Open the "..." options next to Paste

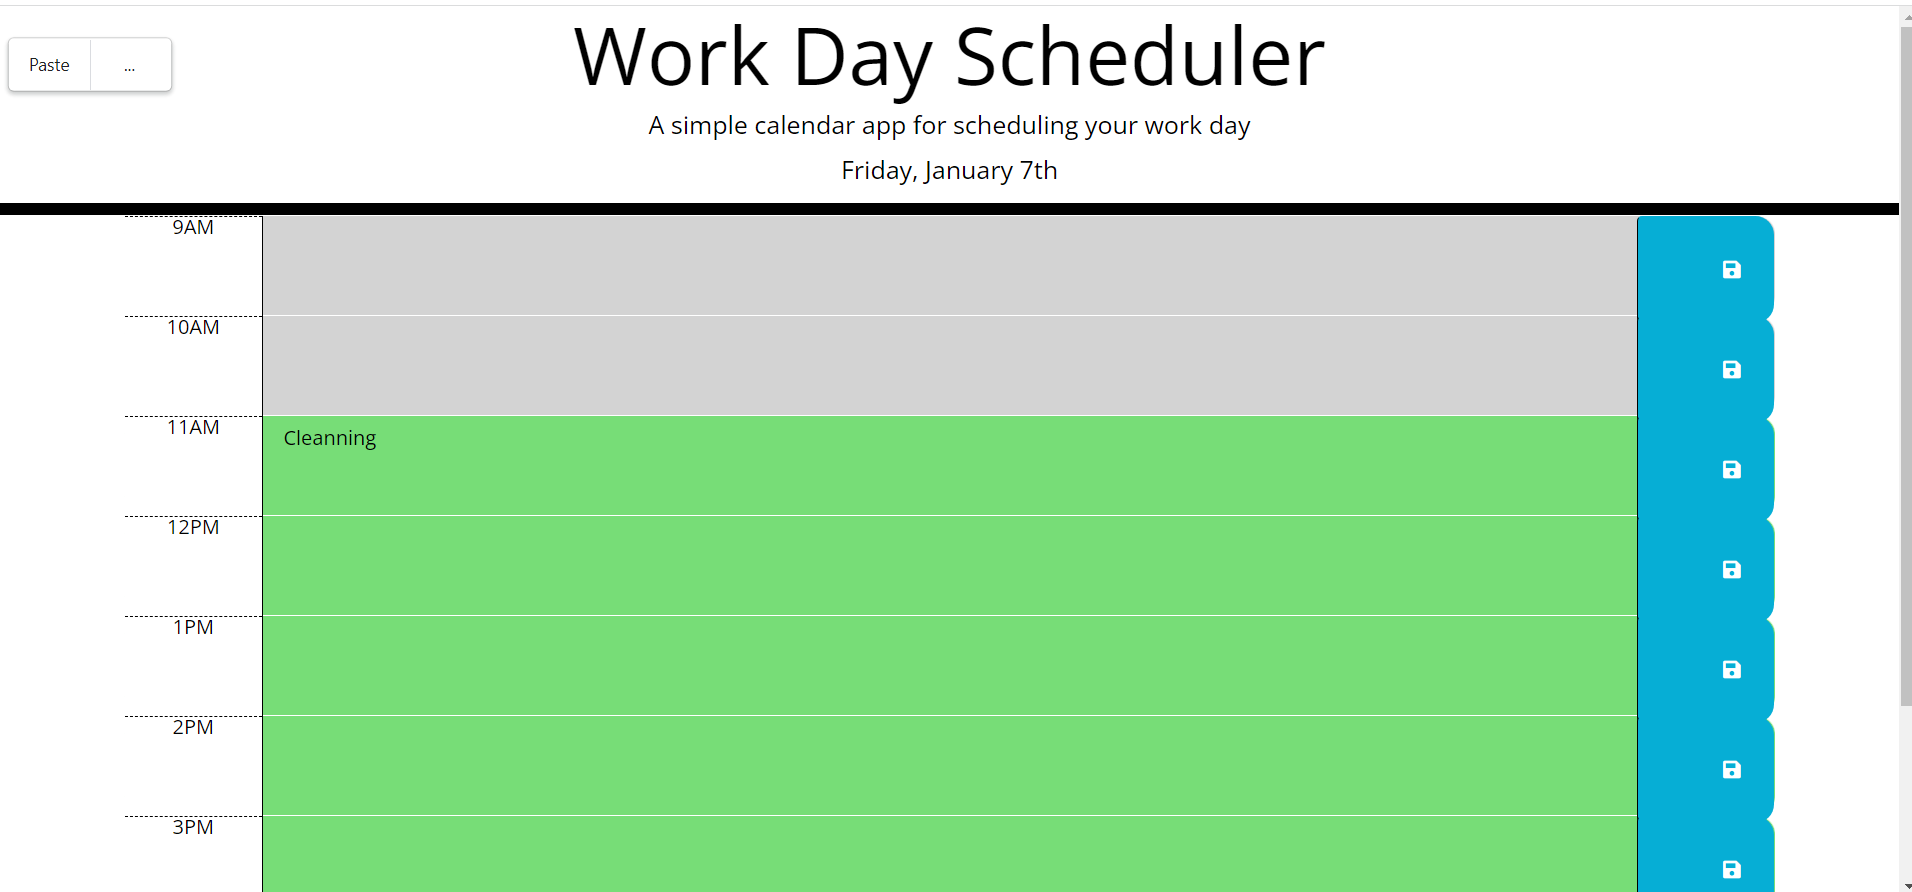(x=129, y=64)
